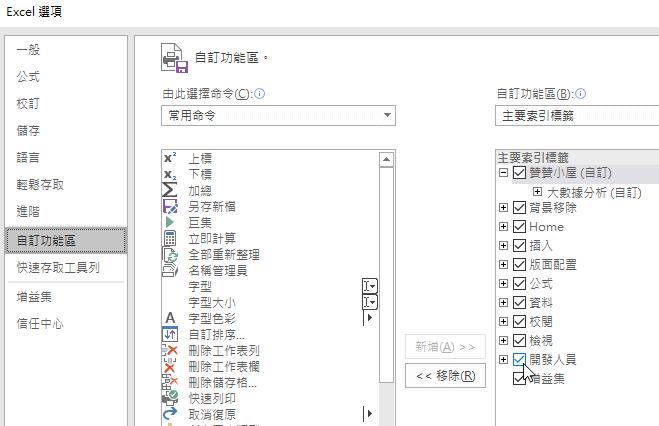Click the delete sheet rows (刪除工作表列) icon
The height and width of the screenshot is (426, 659).
170,350
